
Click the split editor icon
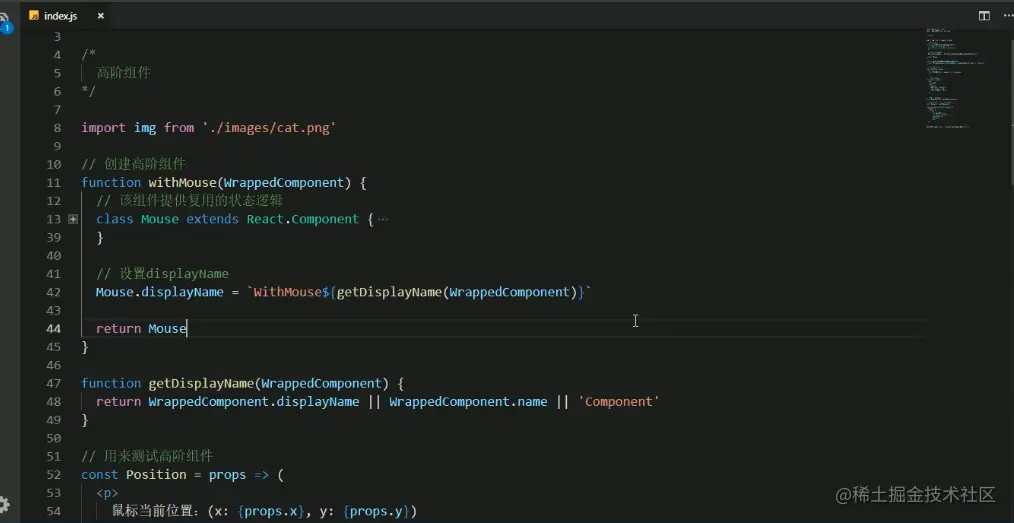984,16
